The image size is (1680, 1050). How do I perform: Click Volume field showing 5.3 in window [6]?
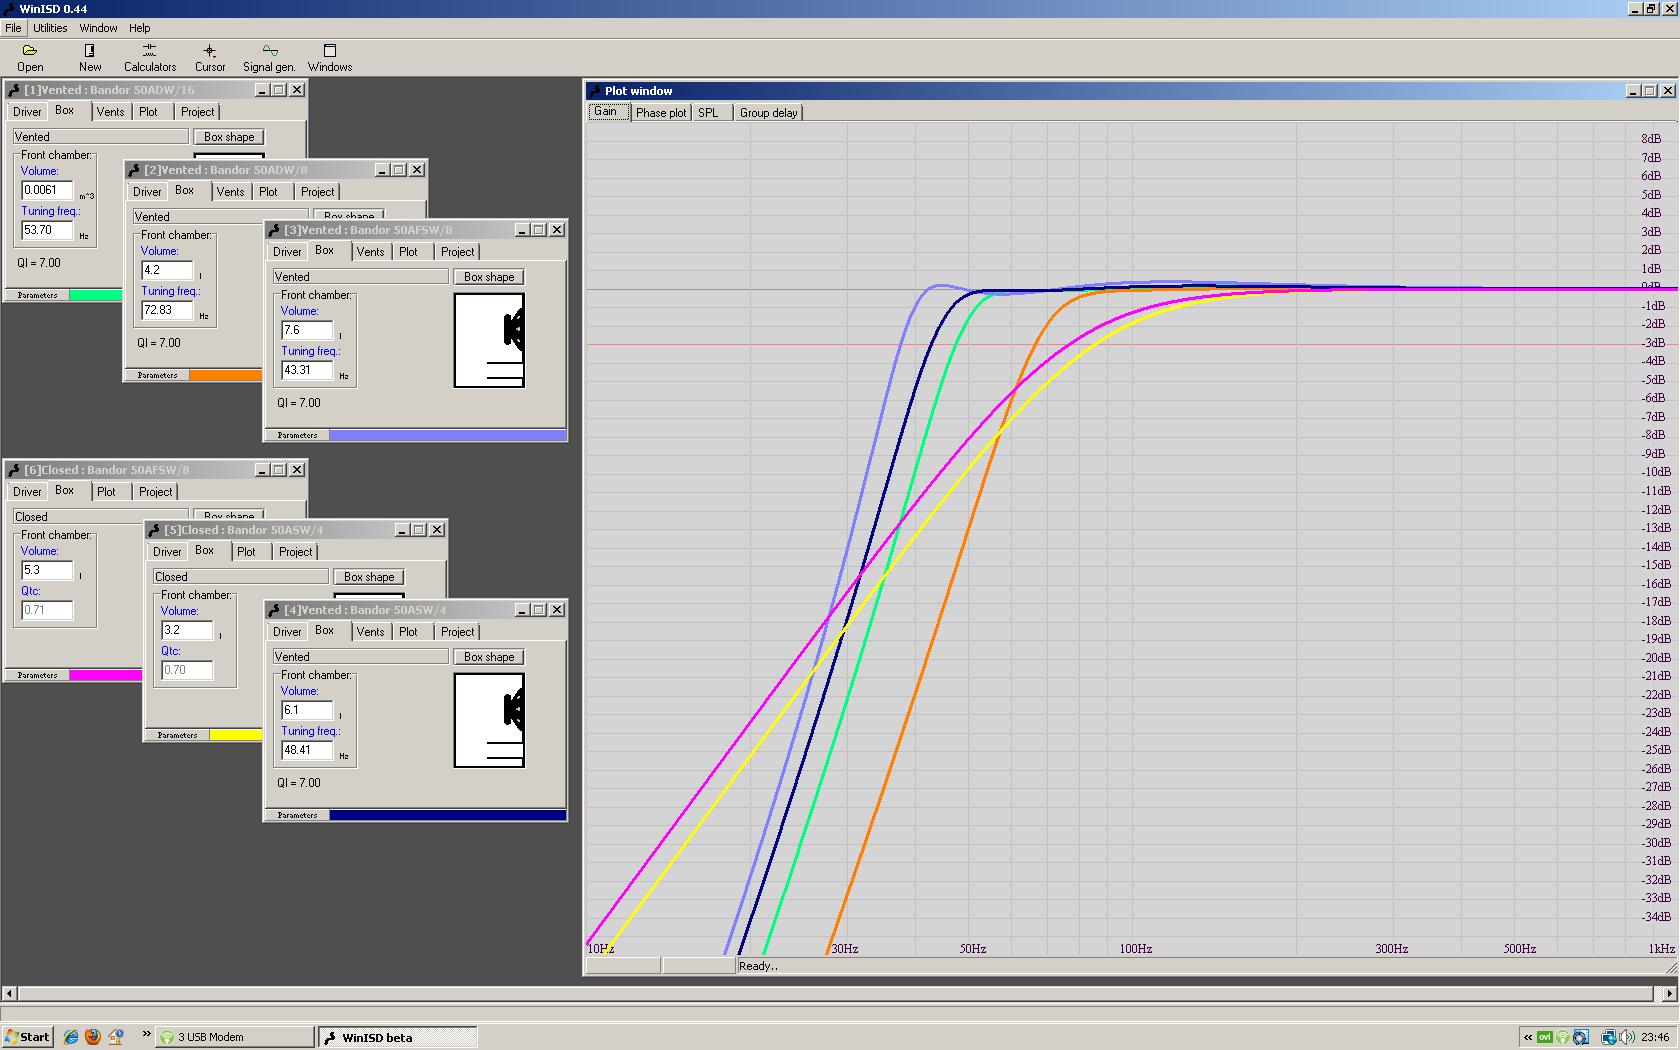pos(47,570)
